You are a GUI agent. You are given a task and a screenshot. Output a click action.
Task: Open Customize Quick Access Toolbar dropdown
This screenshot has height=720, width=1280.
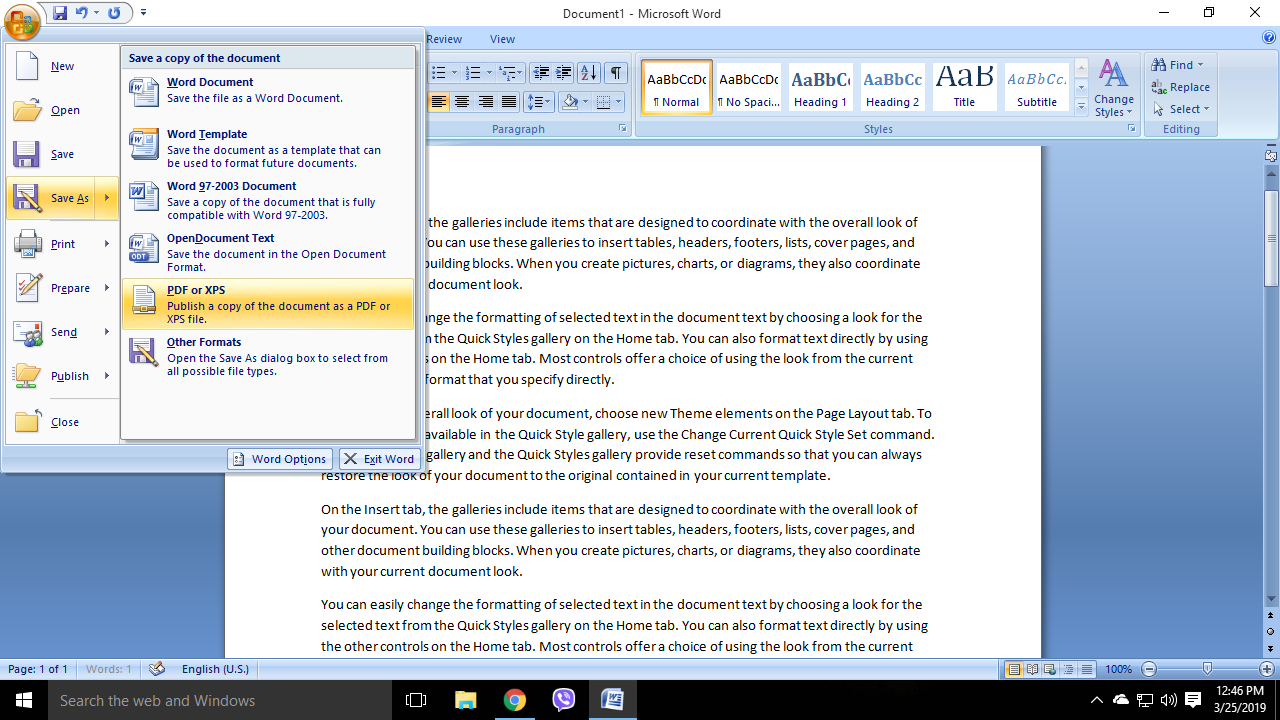point(143,13)
